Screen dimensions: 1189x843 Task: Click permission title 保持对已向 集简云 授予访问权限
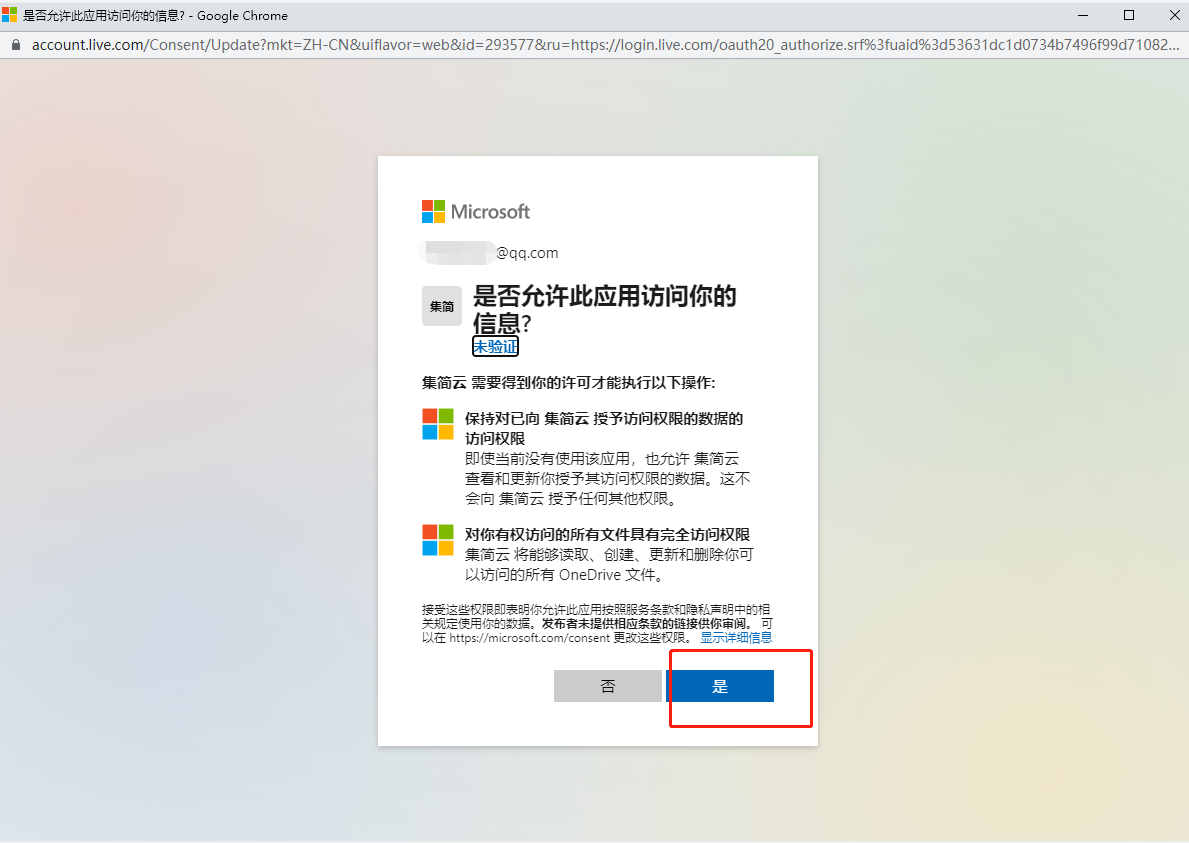coord(604,428)
